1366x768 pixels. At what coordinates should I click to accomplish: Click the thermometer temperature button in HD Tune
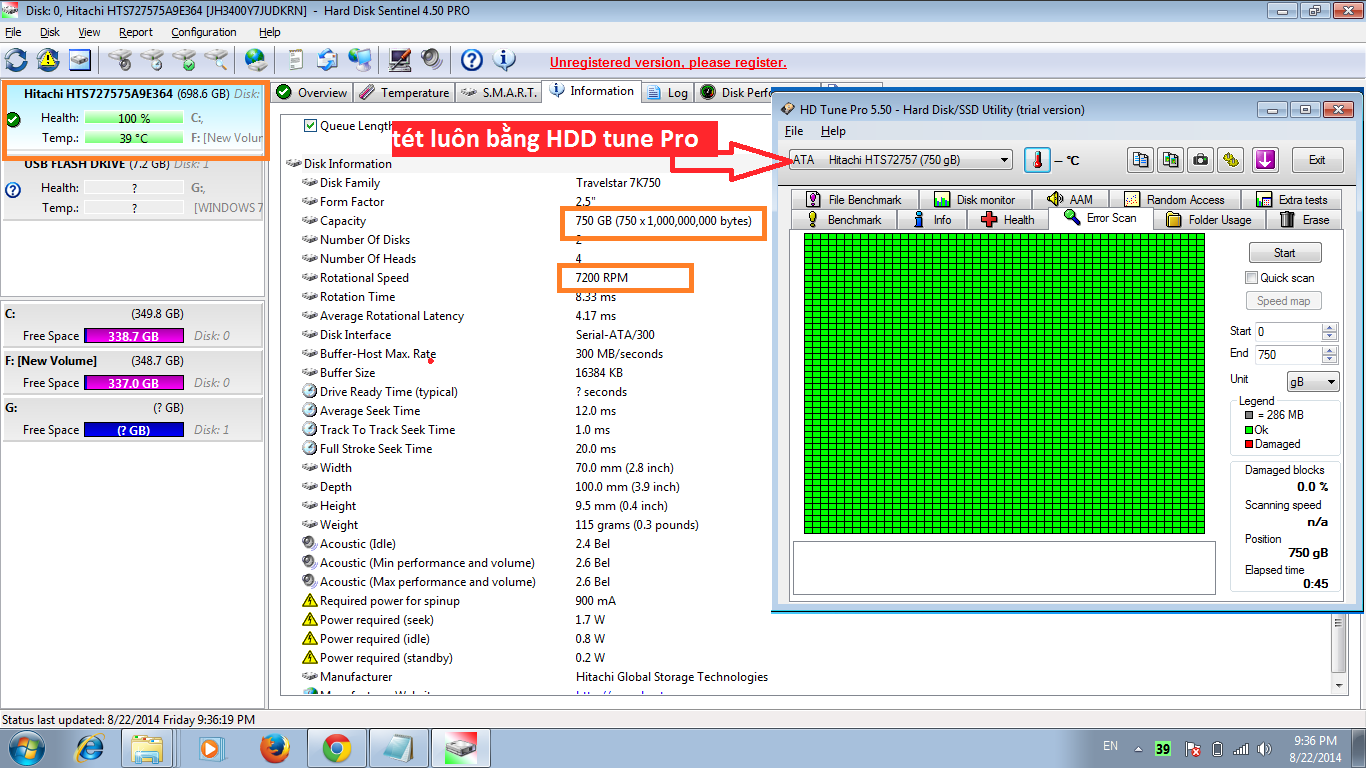pos(1037,160)
